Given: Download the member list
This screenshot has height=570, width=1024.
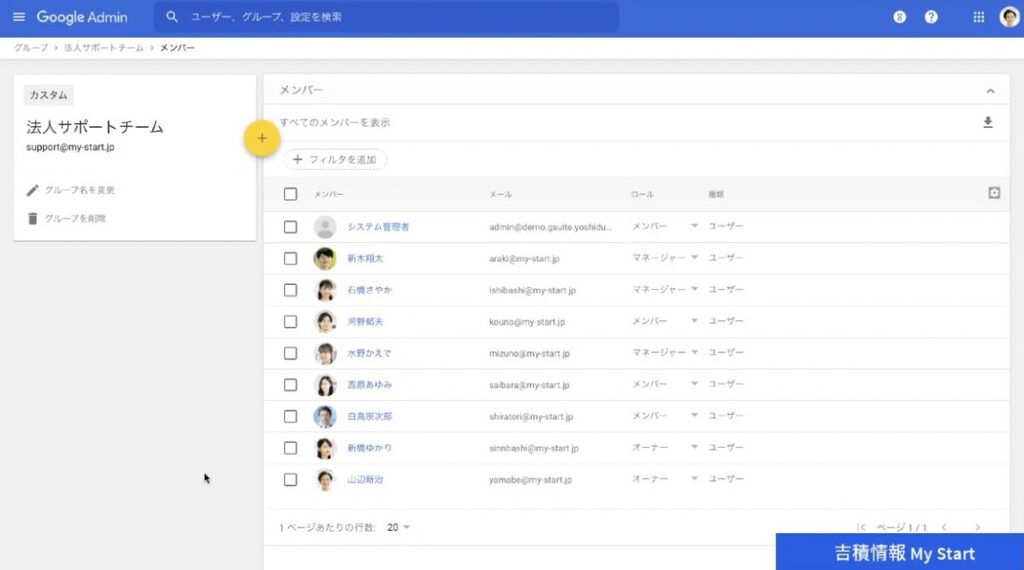Looking at the screenshot, I should point(988,122).
